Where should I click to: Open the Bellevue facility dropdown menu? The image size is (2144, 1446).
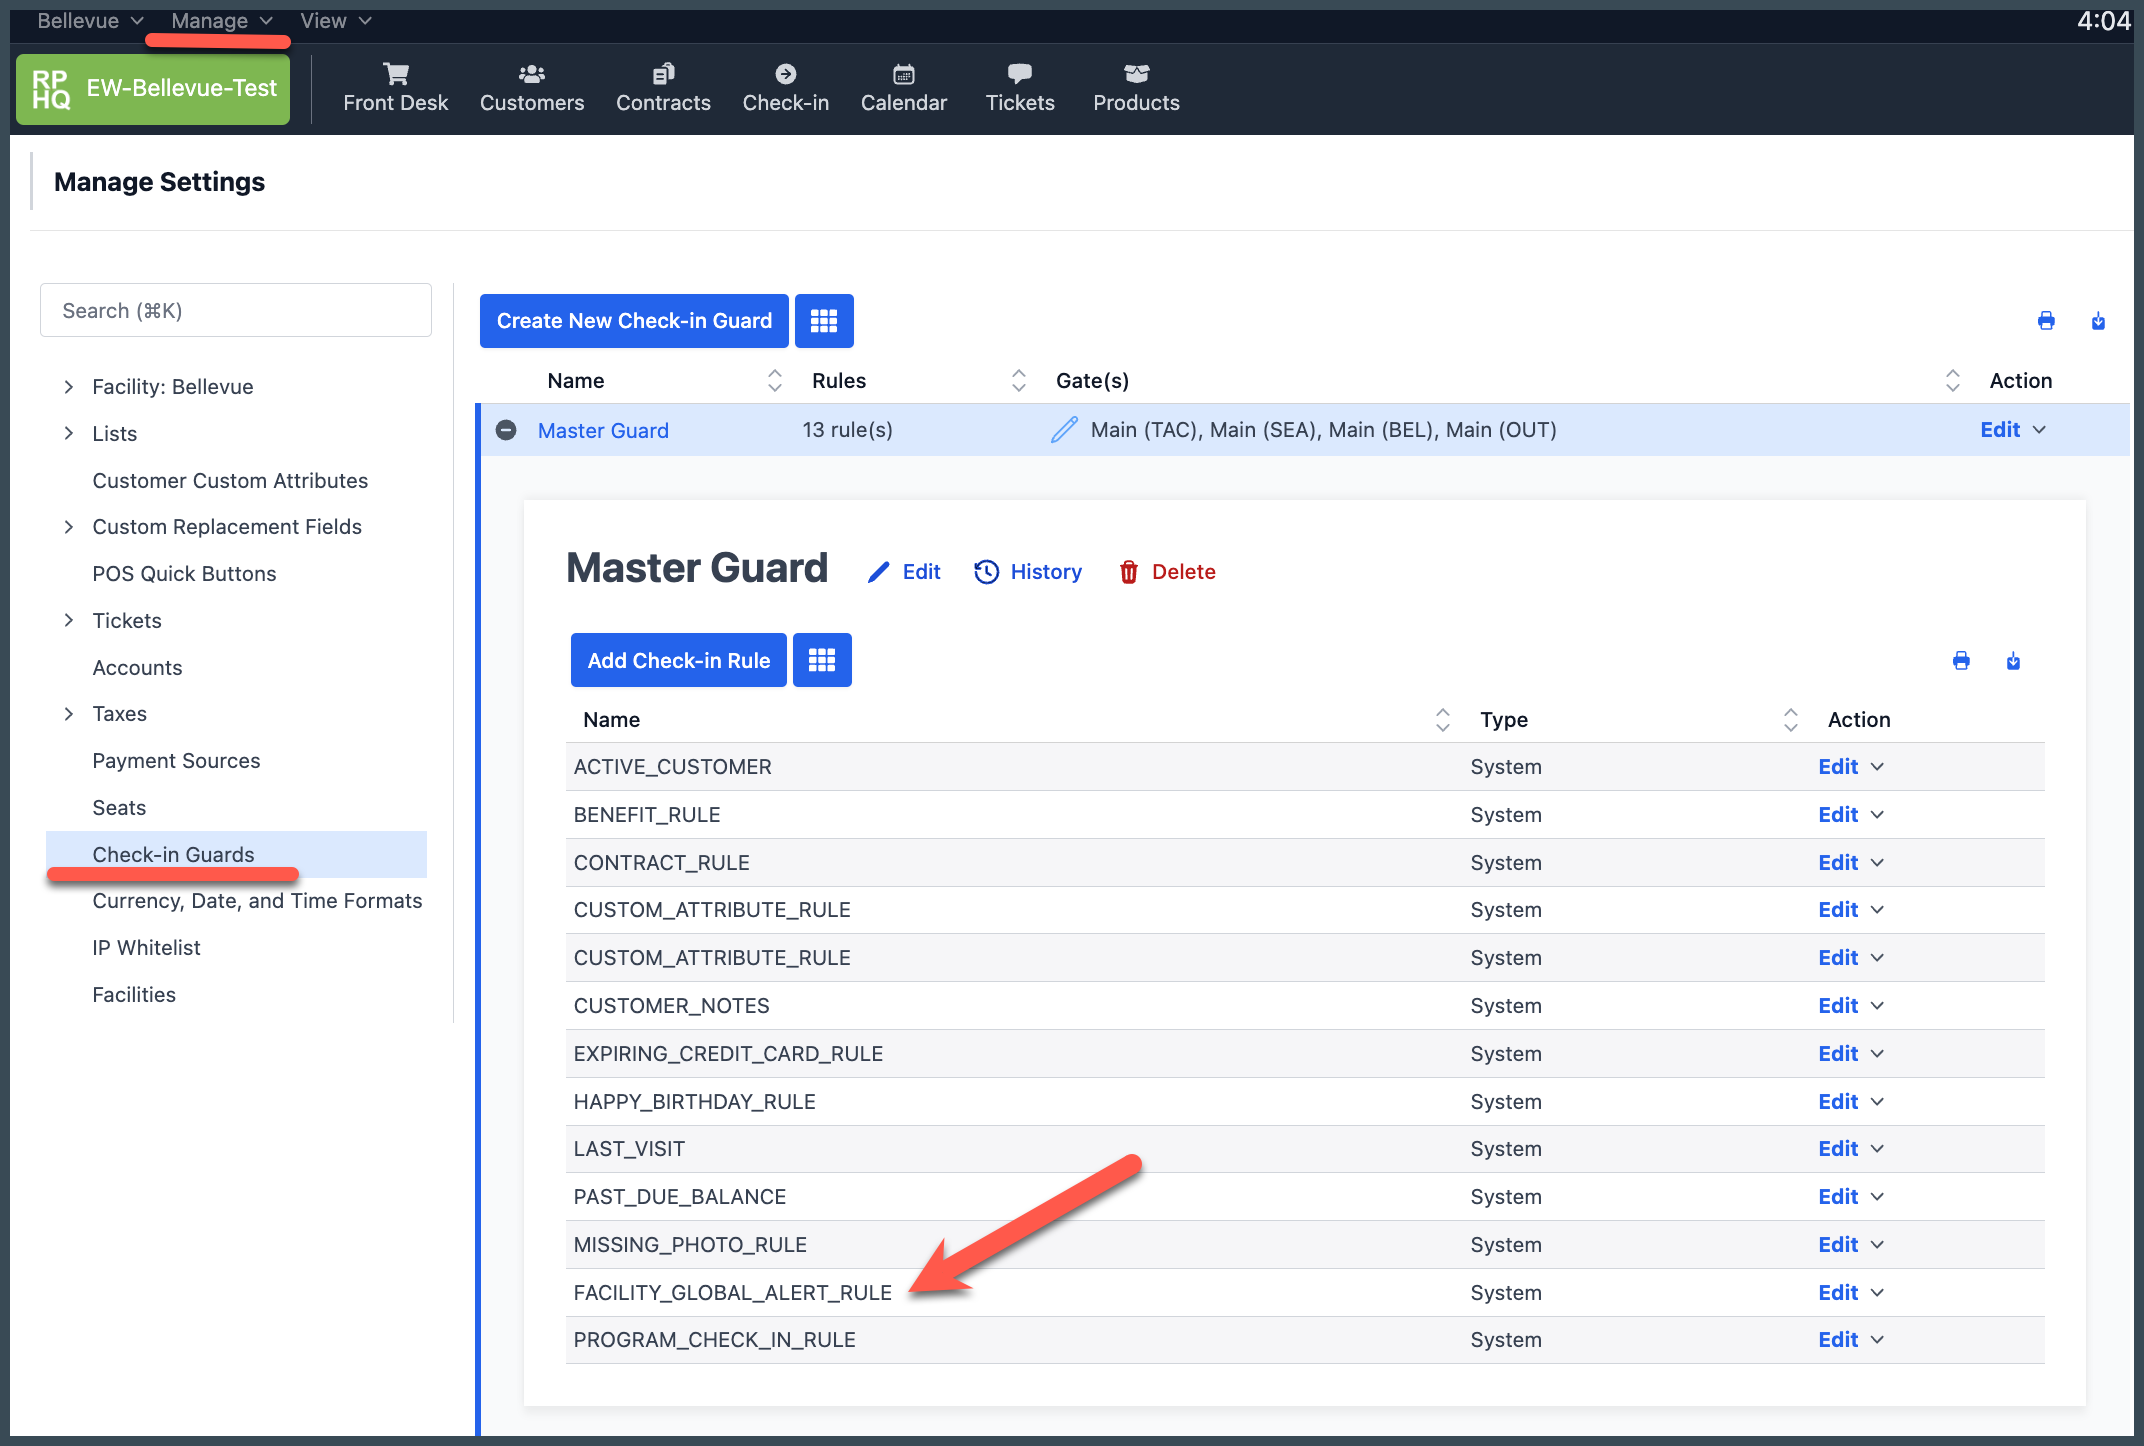point(90,21)
